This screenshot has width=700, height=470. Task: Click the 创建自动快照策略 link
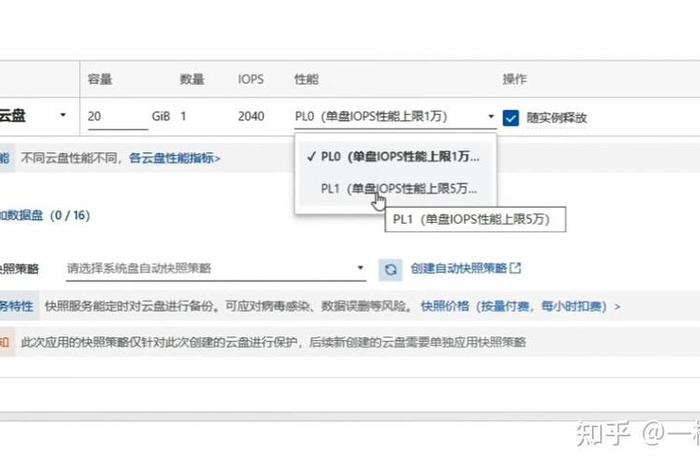(x=458, y=268)
